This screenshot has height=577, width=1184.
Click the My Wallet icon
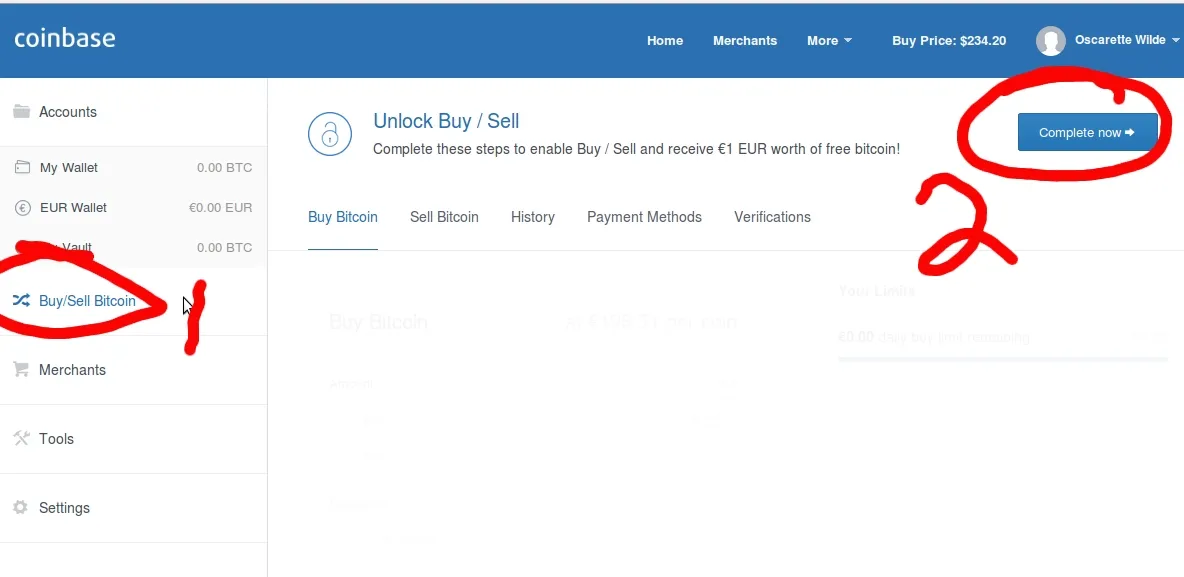(22, 167)
